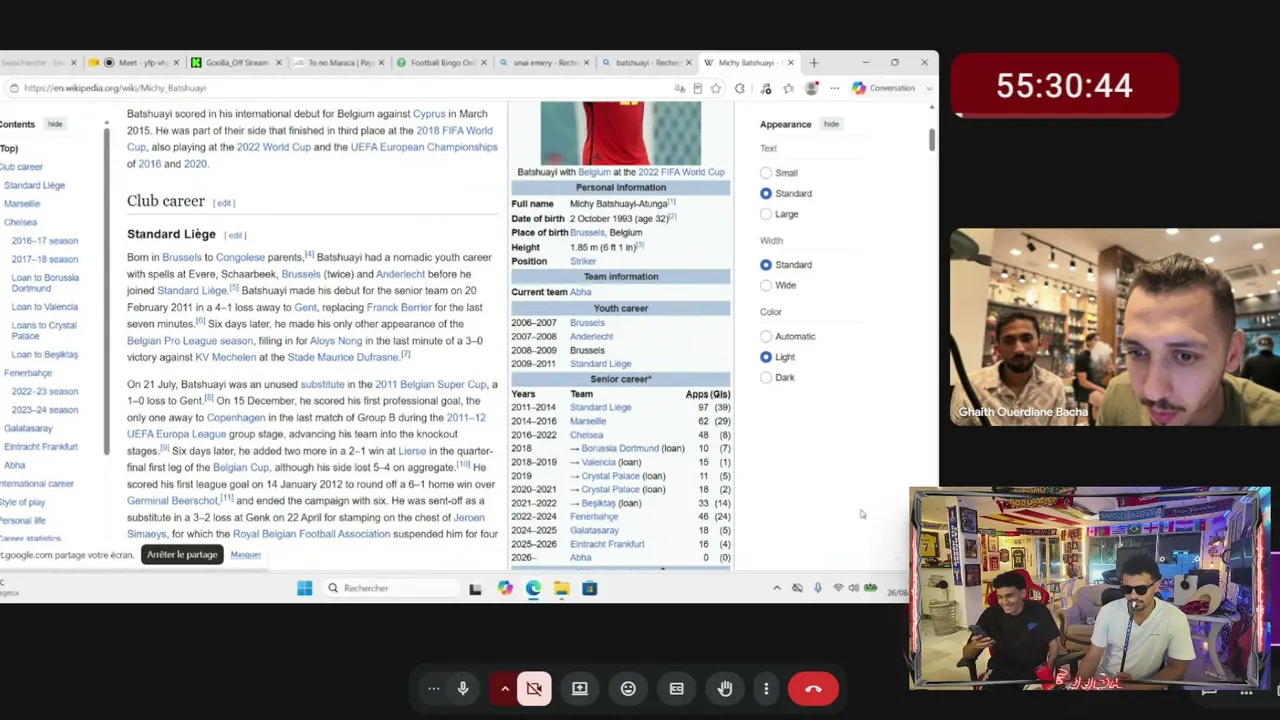Send an emoji reaction in the meeting
This screenshot has height=720, width=1280.
628,689
